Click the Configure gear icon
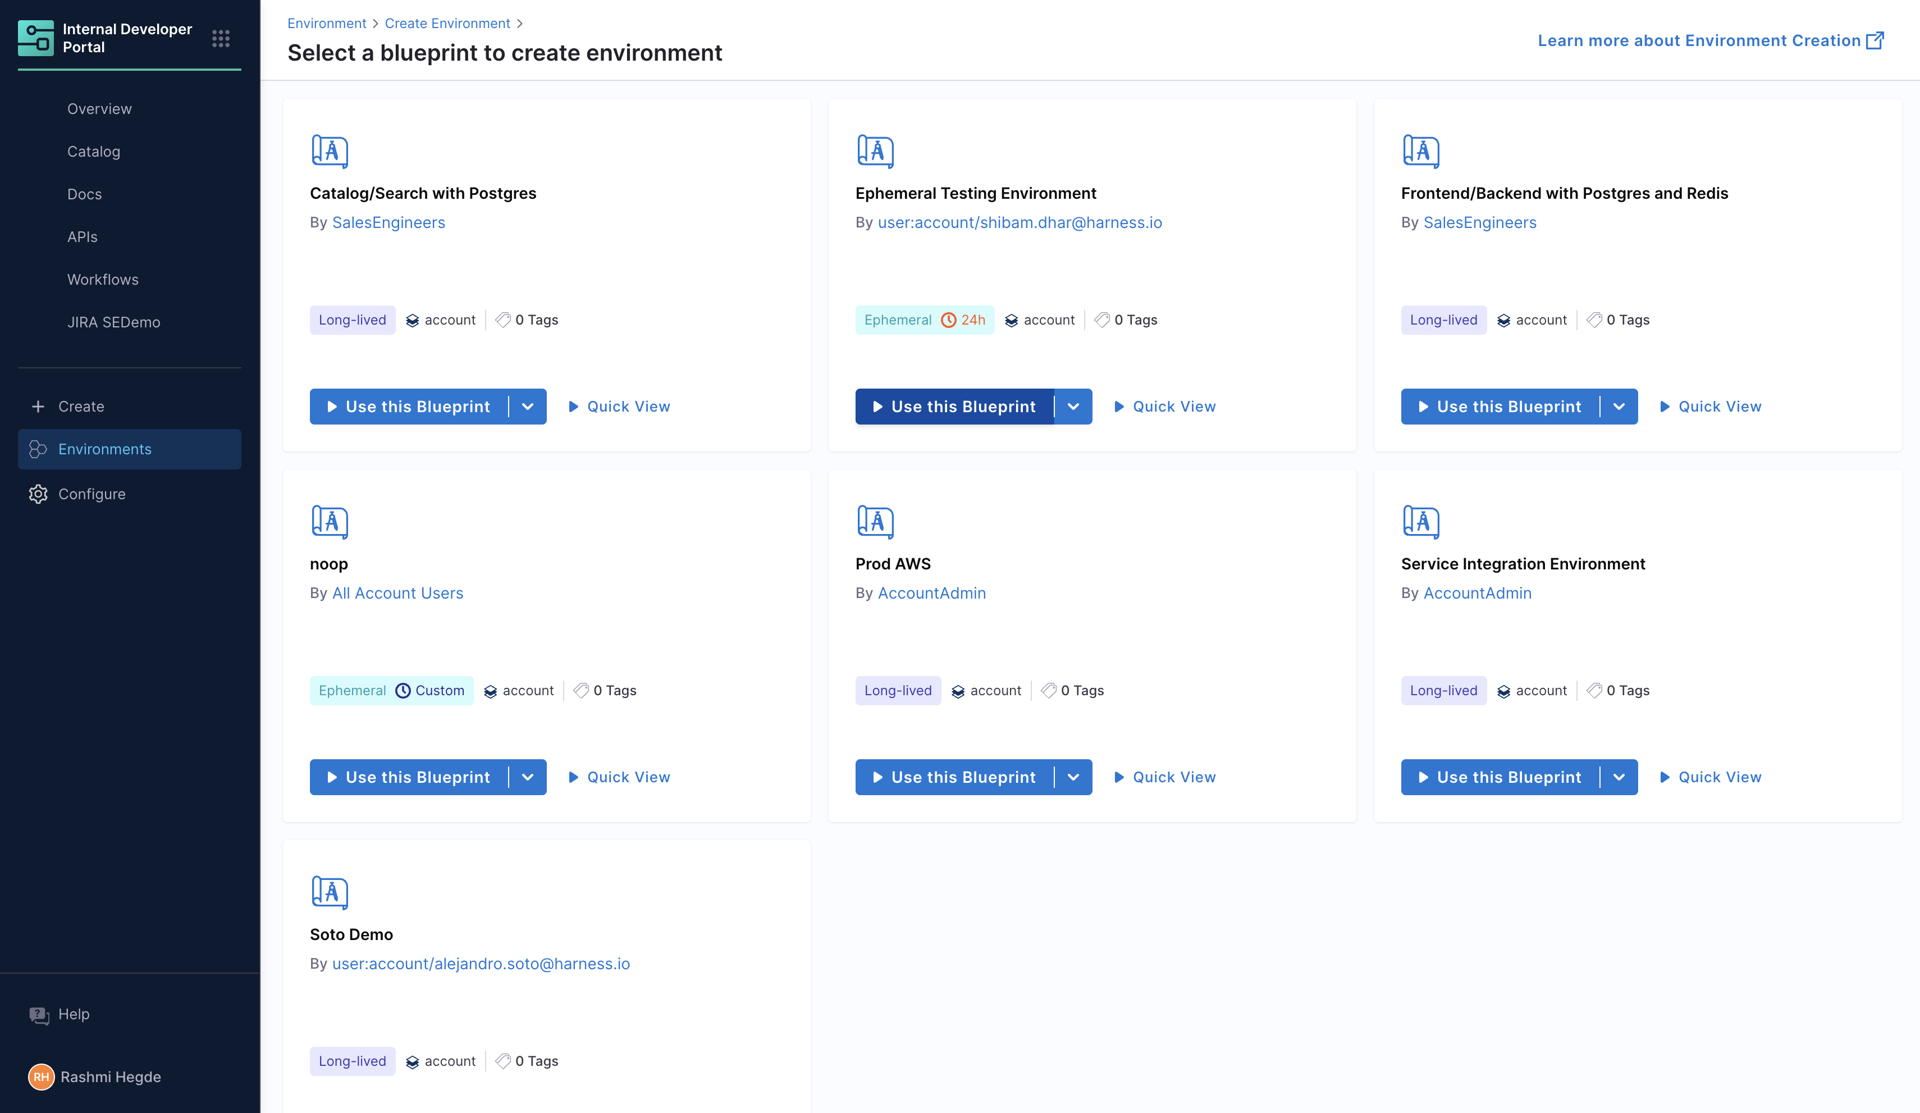Image resolution: width=1920 pixels, height=1113 pixels. (x=38, y=494)
